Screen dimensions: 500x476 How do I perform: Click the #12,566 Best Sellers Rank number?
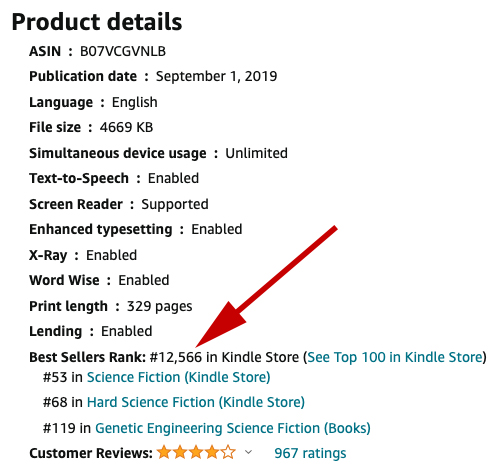tap(176, 357)
